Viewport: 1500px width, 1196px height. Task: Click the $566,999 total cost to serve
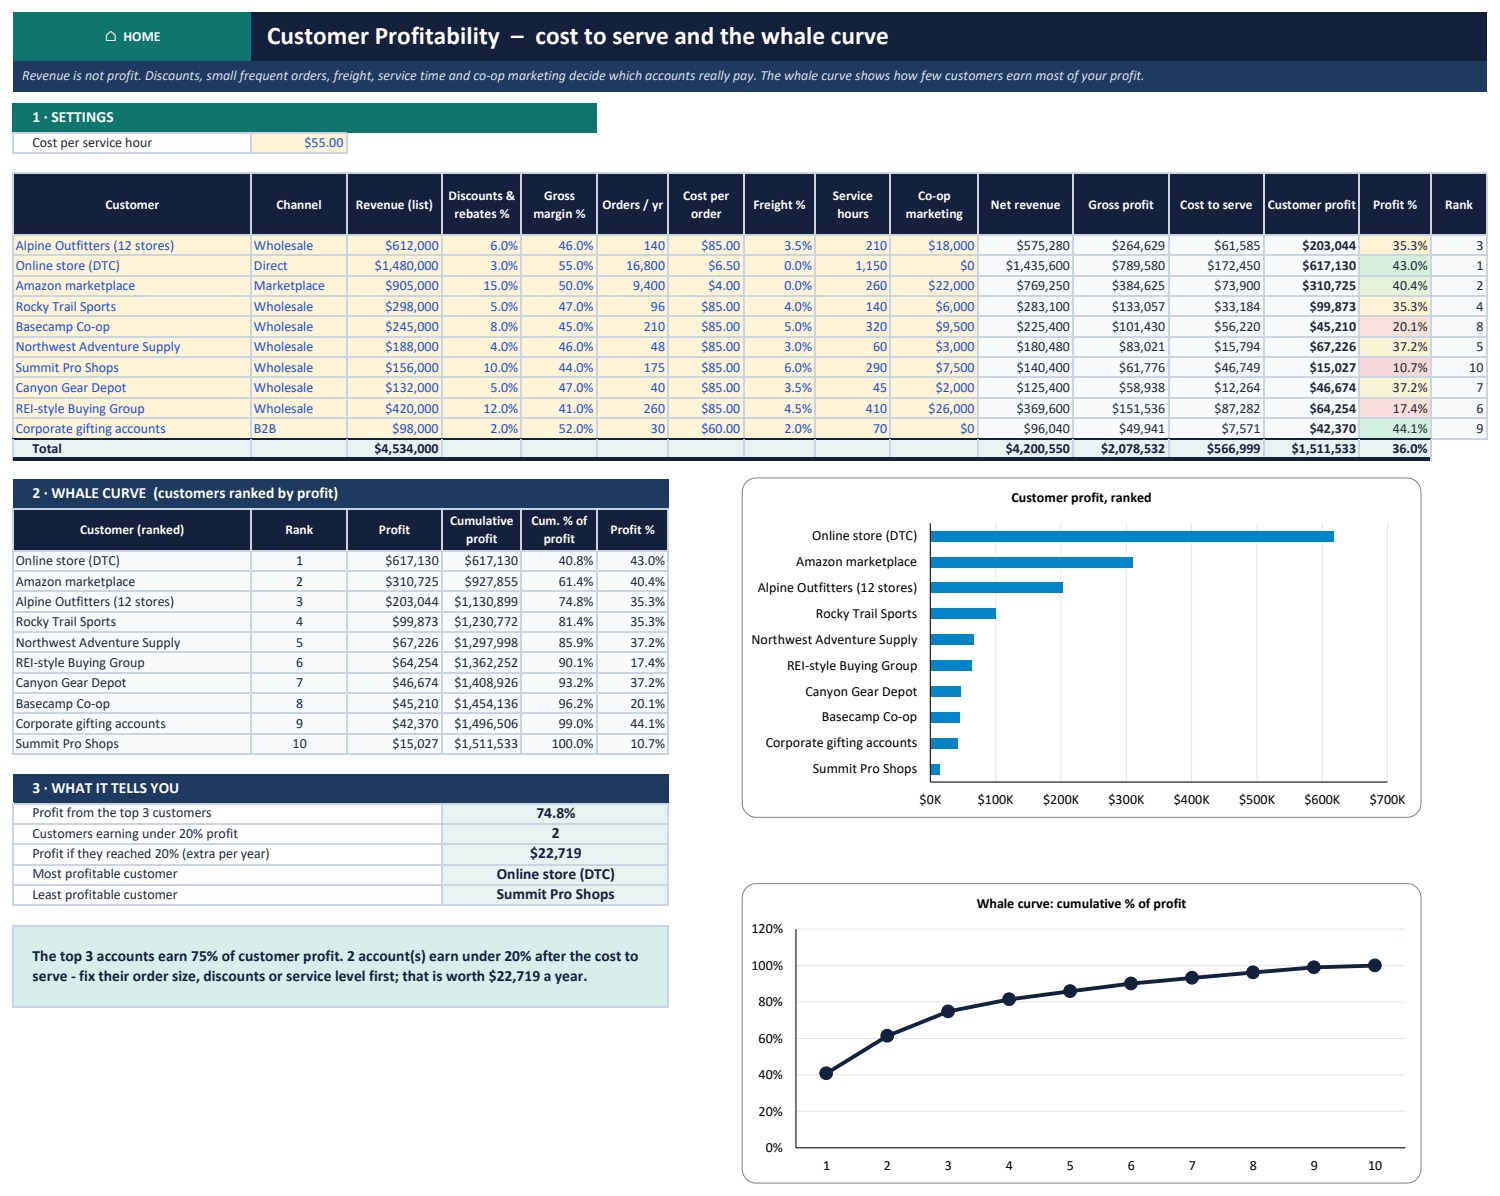click(1216, 449)
